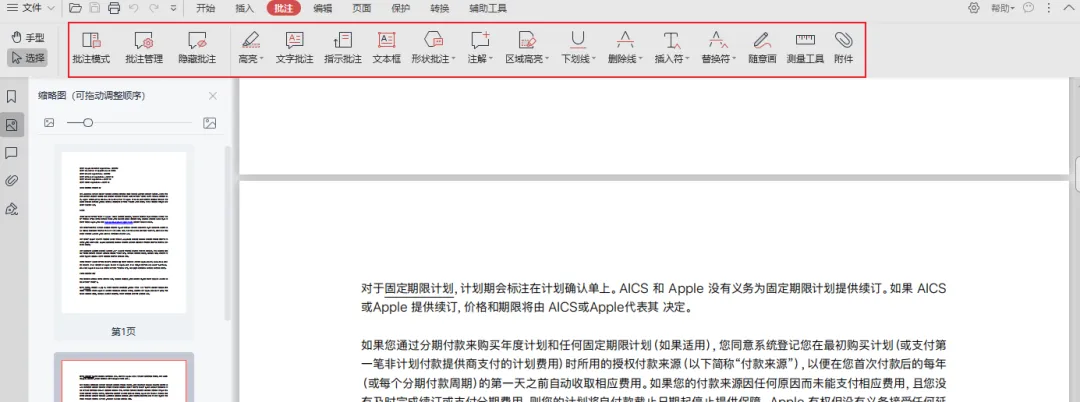Click the undo arrow
Screen dimensions: 1080x402
point(134,8)
